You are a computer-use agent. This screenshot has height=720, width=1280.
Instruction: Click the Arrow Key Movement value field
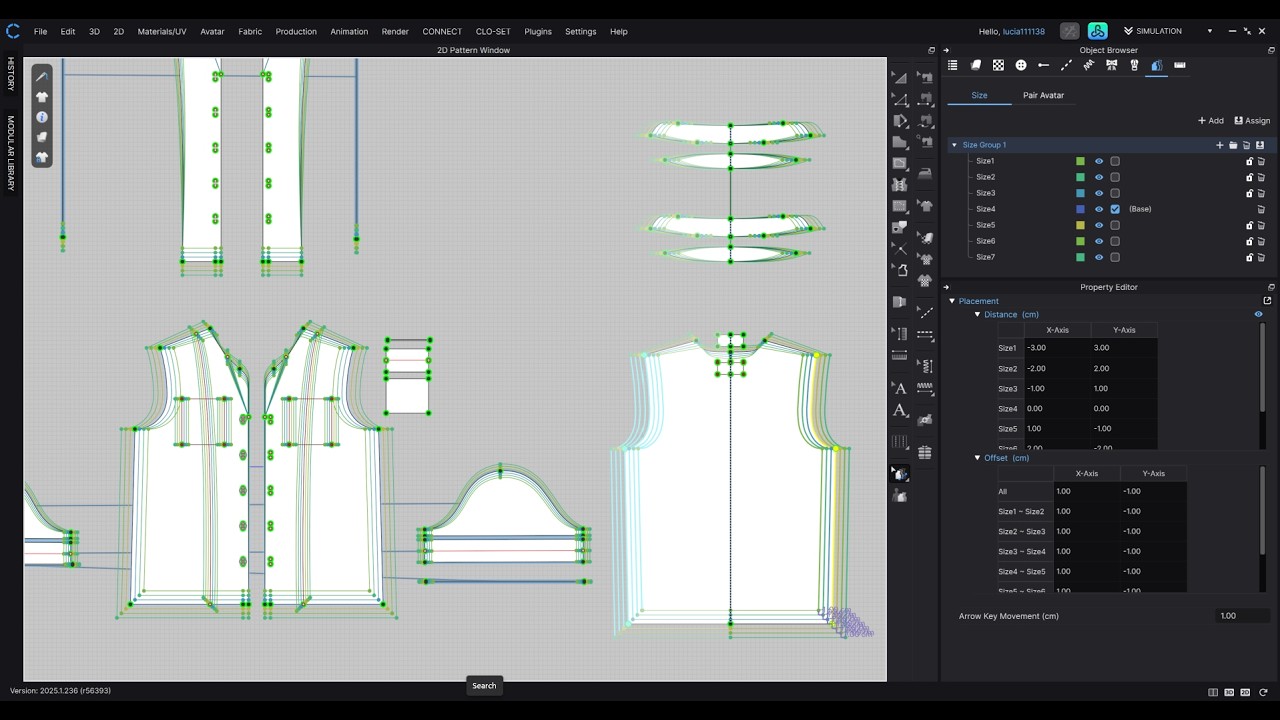1242,616
